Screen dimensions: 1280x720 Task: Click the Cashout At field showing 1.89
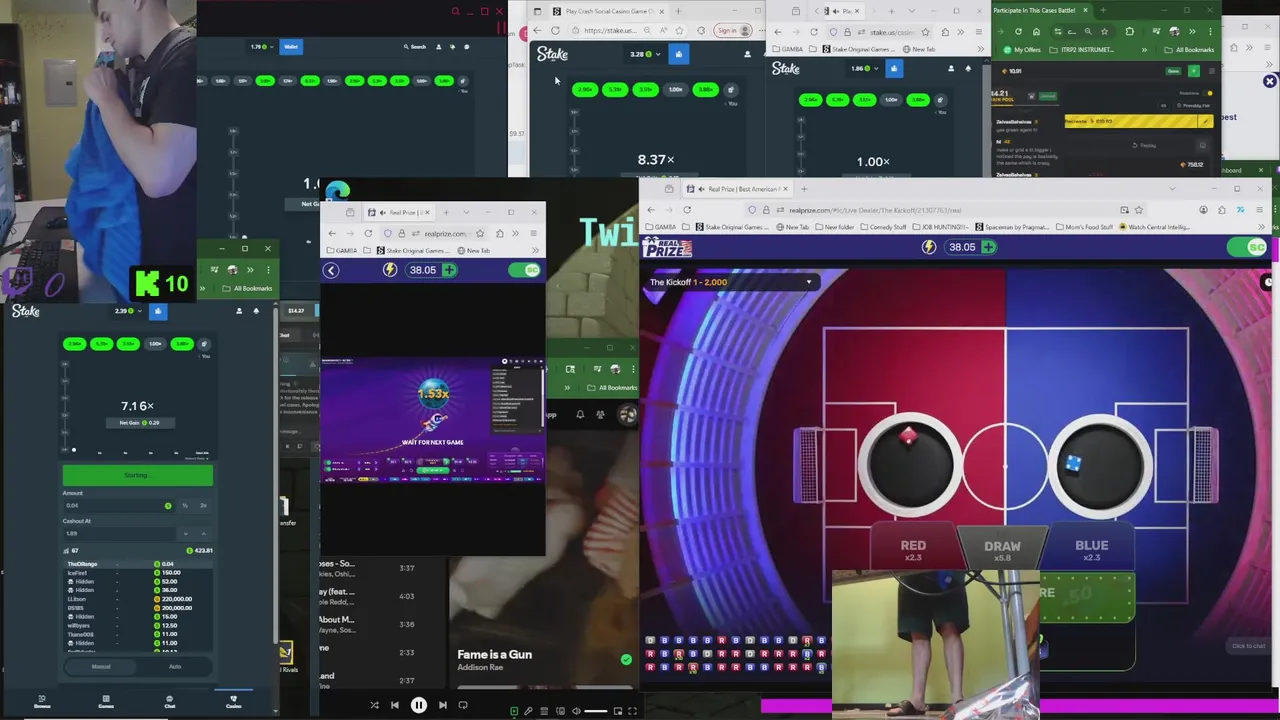point(119,533)
